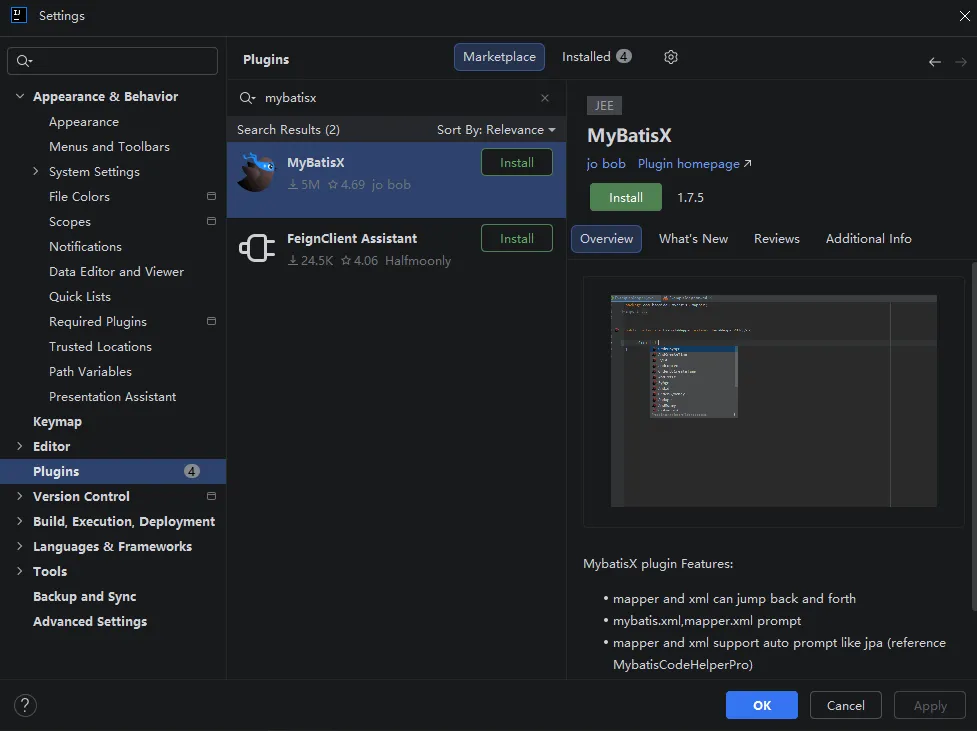Click the Installed count badge 4
Image resolution: width=977 pixels, height=731 pixels.
624,56
